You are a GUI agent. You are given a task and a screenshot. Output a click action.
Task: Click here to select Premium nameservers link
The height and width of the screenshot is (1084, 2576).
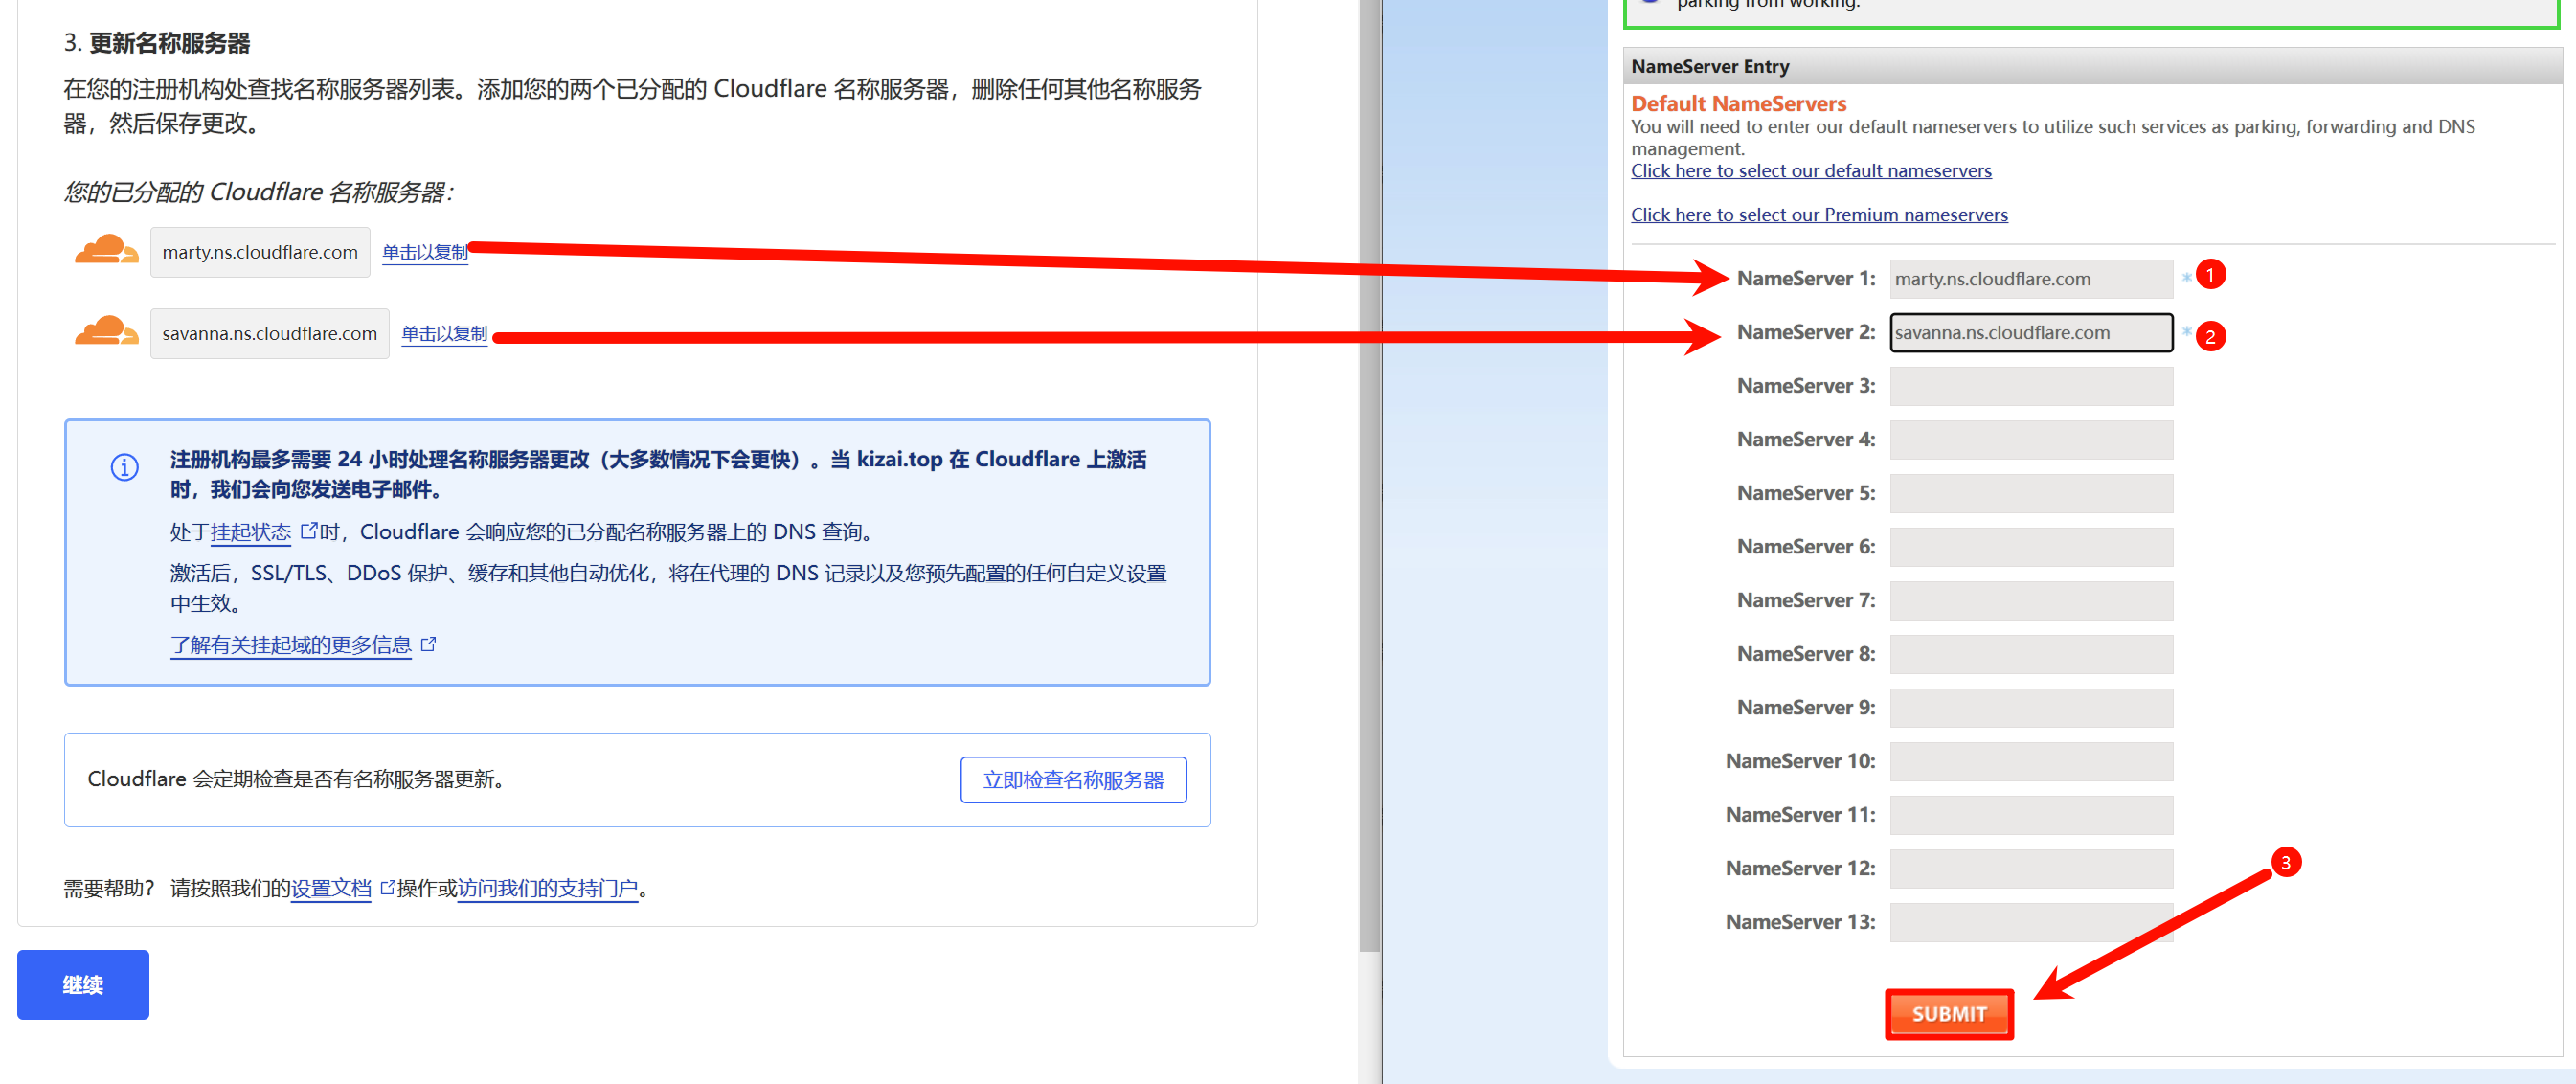[1819, 215]
